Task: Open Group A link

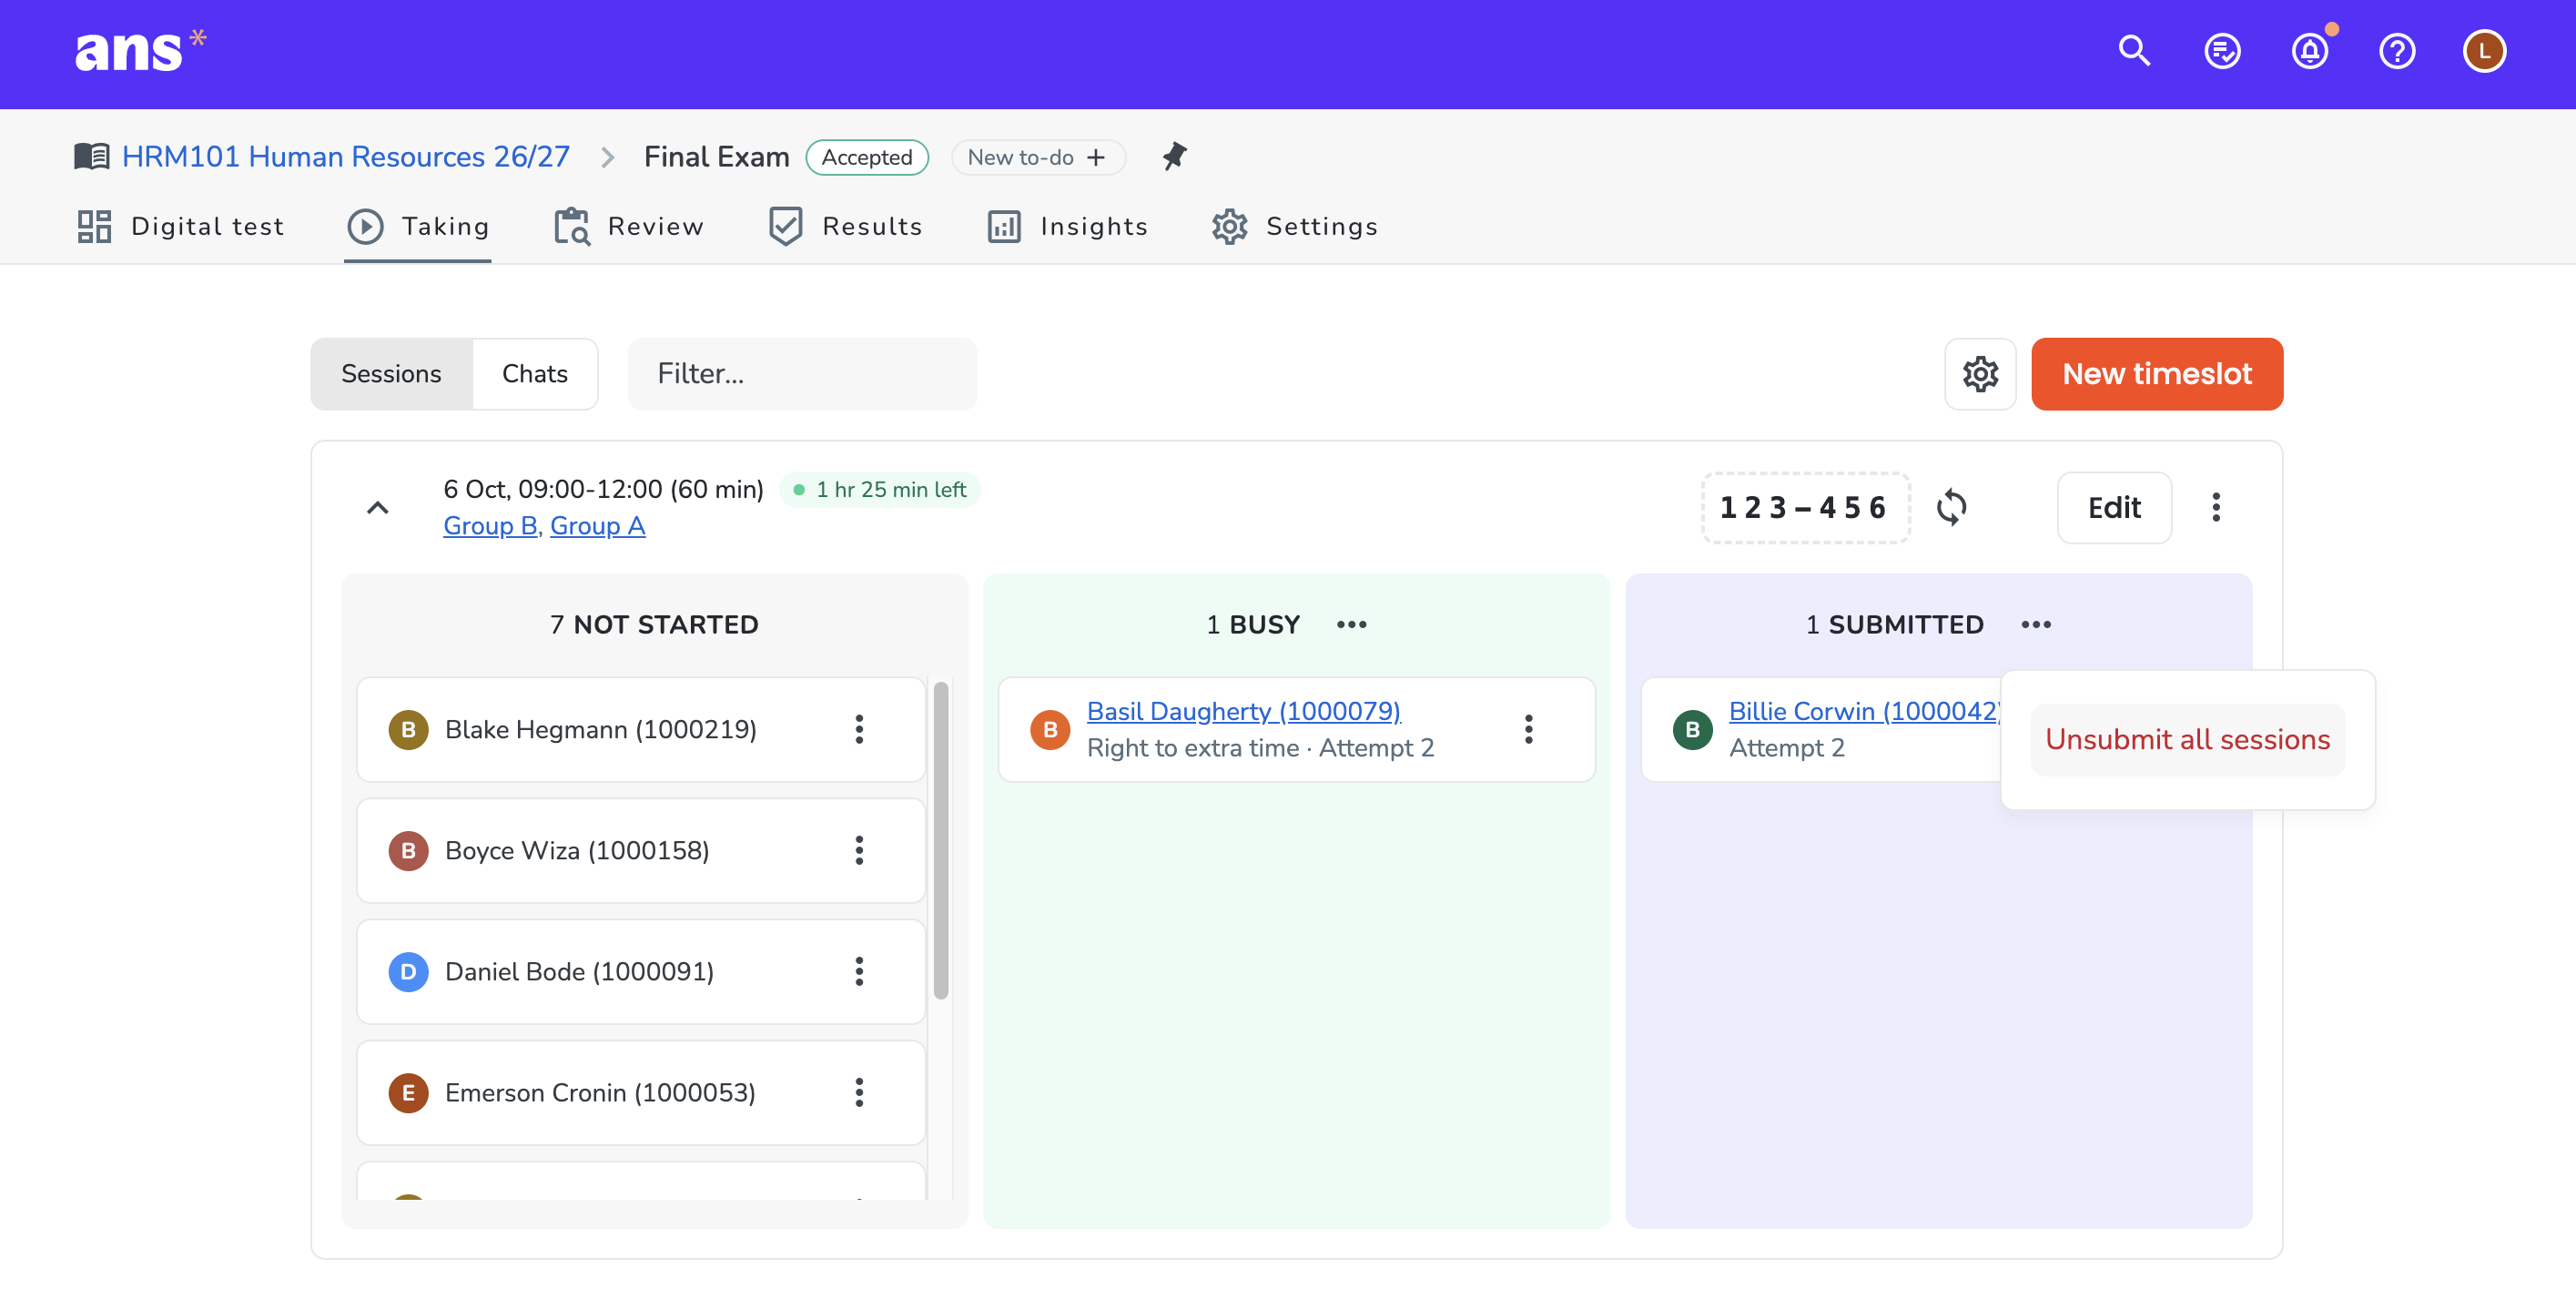Action: point(597,525)
